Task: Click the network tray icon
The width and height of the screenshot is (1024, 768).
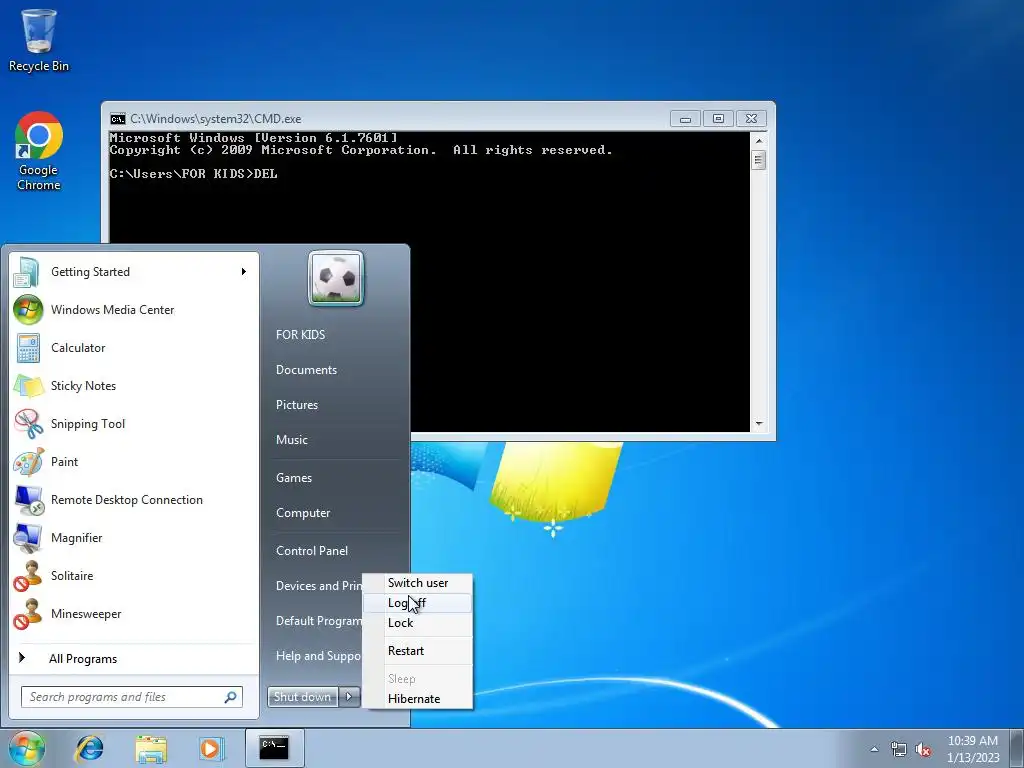Action: 899,749
